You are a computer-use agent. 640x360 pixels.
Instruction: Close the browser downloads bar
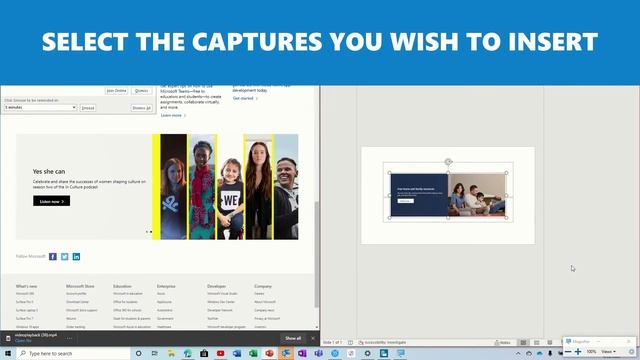click(x=313, y=338)
